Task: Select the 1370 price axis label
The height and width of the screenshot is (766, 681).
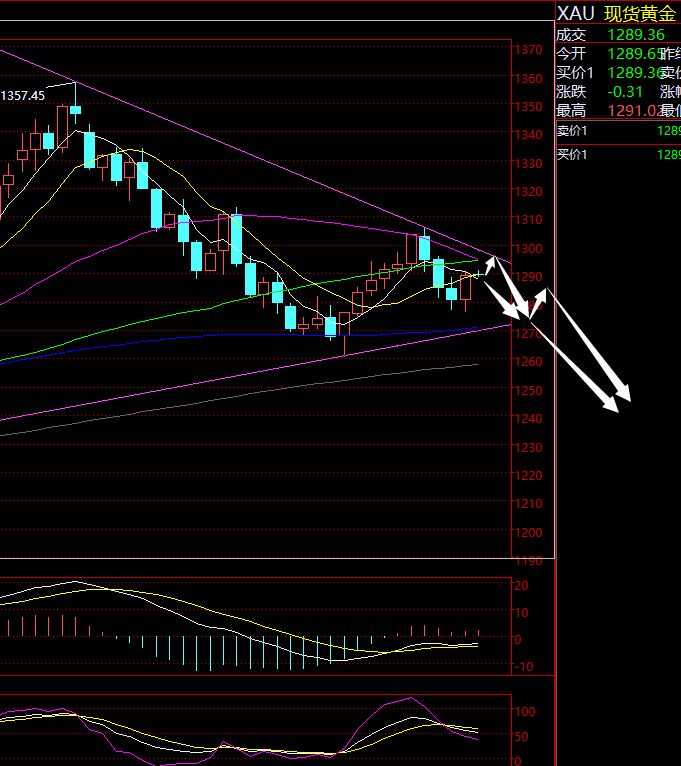Action: [x=528, y=50]
